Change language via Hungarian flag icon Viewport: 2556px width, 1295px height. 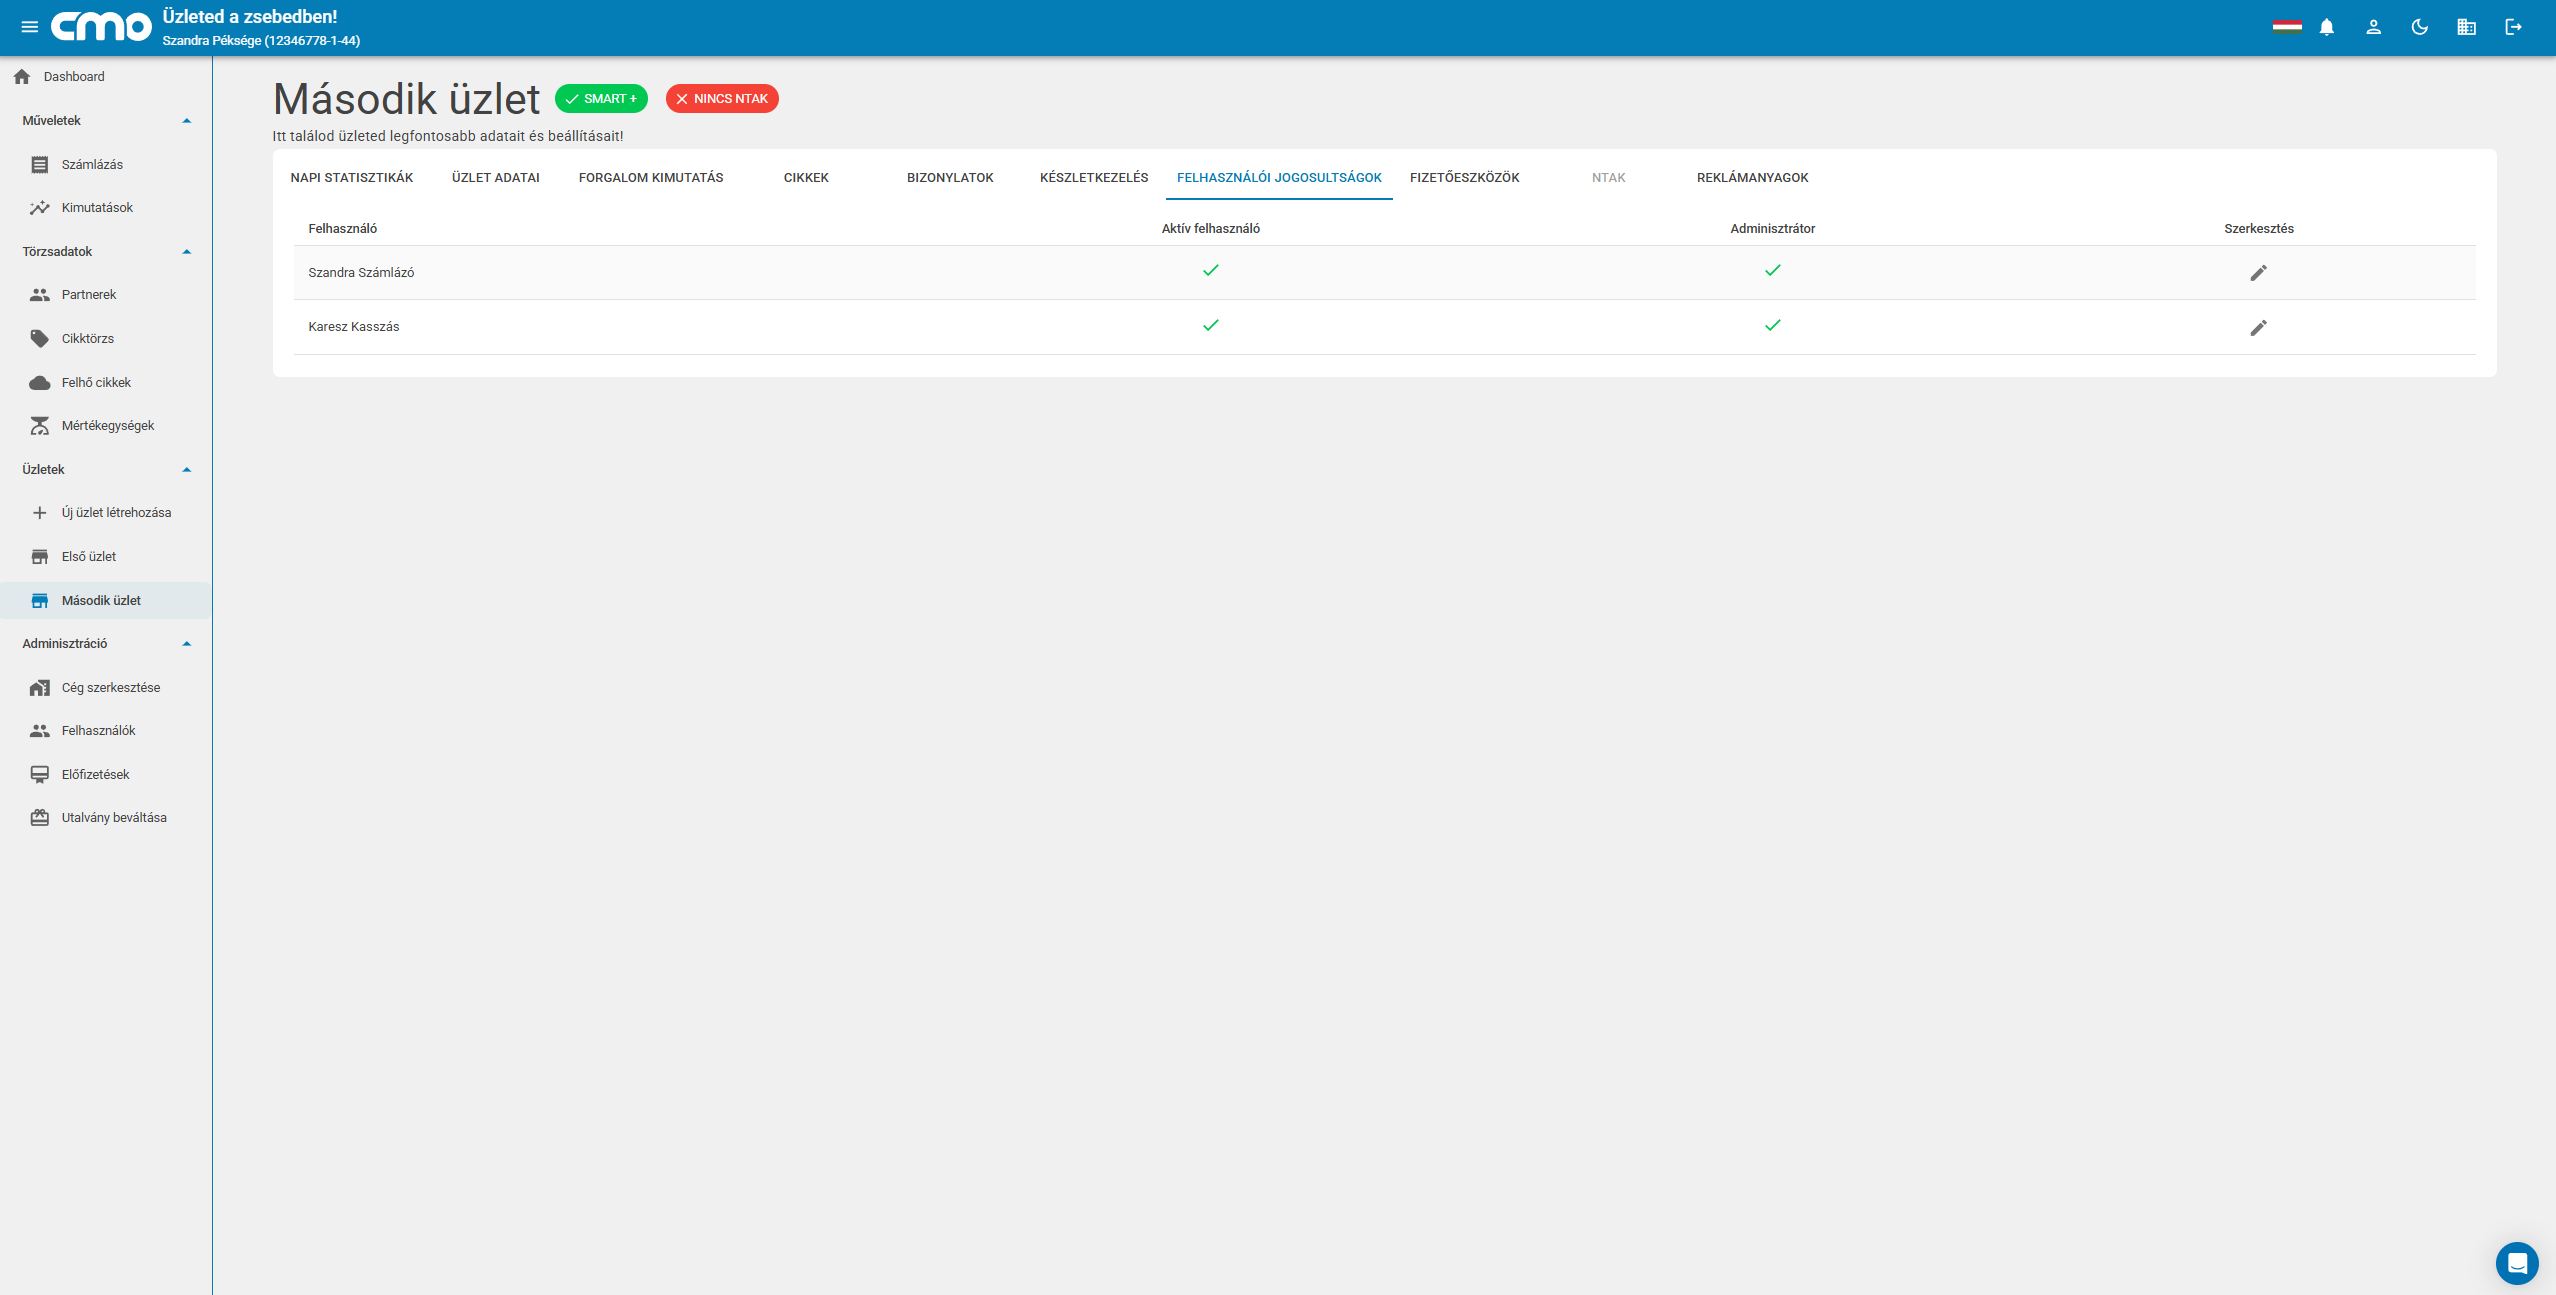2287,27
